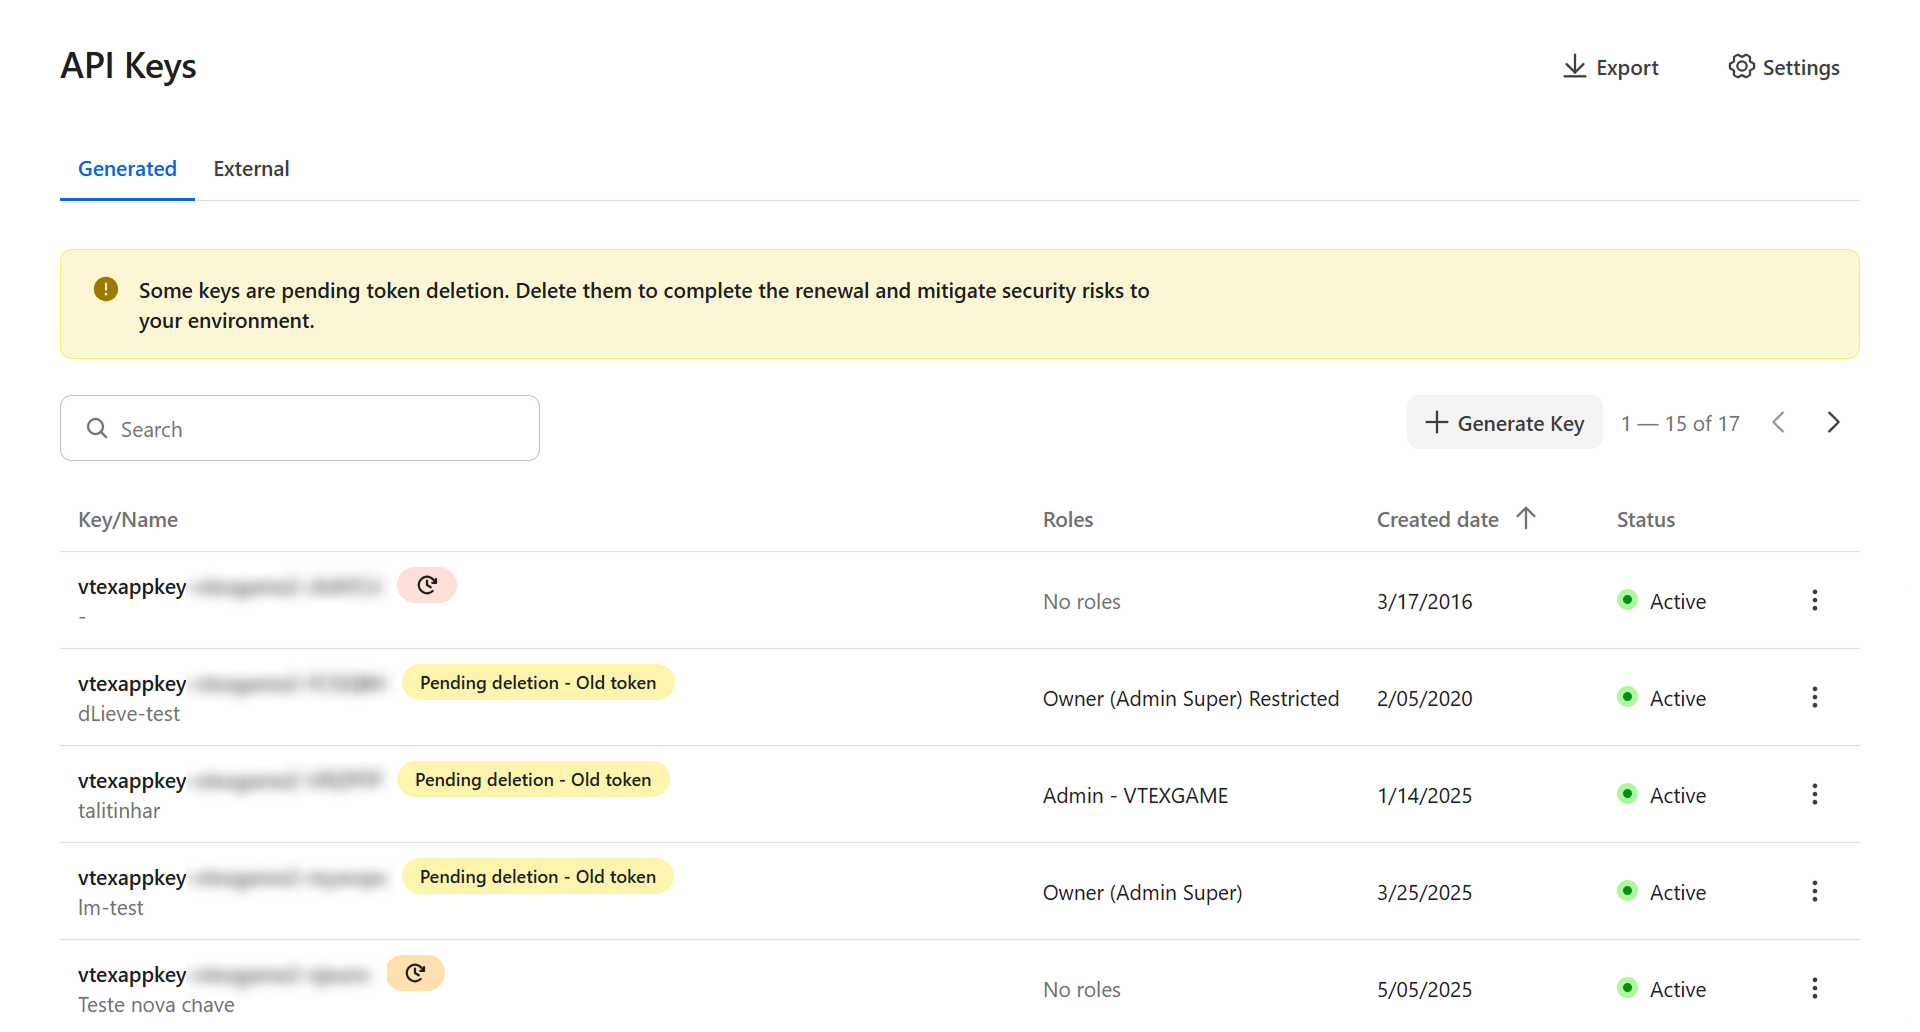Toggle the Created date sort order
The image size is (1920, 1032).
1526,518
